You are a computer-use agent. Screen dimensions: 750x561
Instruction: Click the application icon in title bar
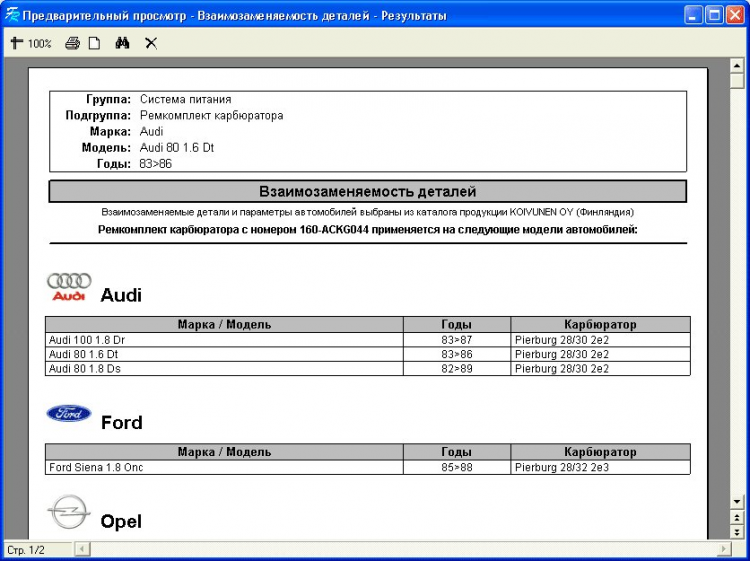(x=11, y=15)
